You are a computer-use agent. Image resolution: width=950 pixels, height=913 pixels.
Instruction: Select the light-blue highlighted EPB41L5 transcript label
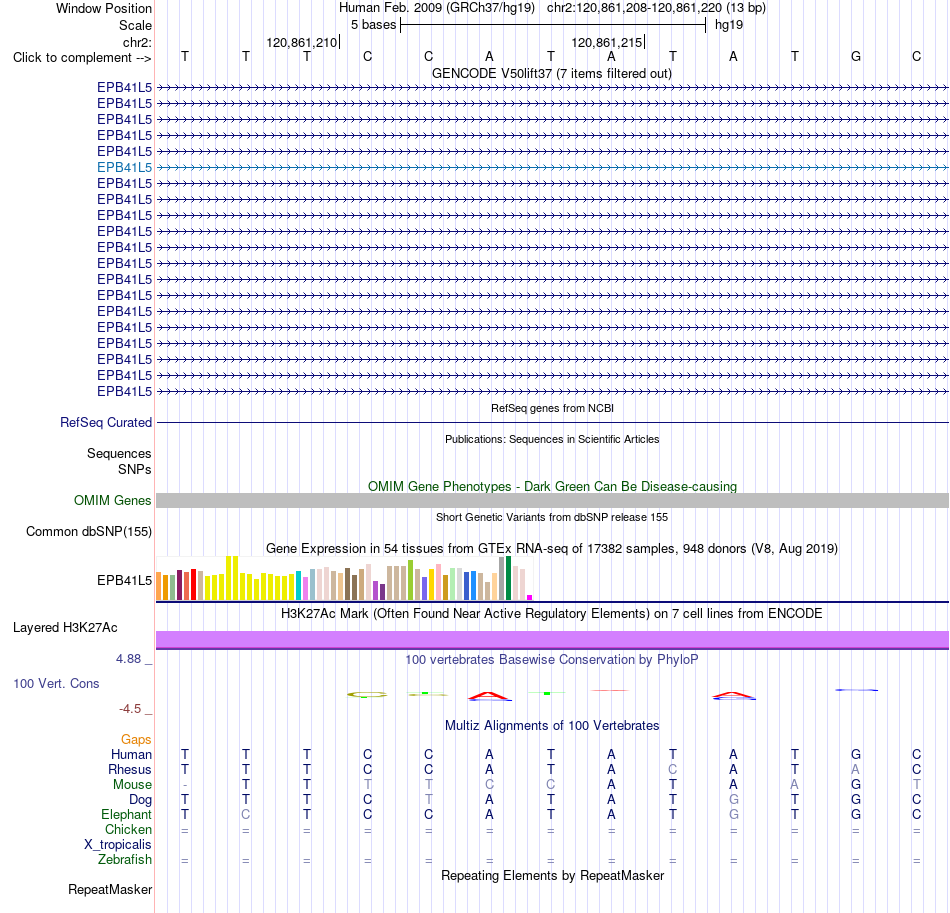click(124, 167)
